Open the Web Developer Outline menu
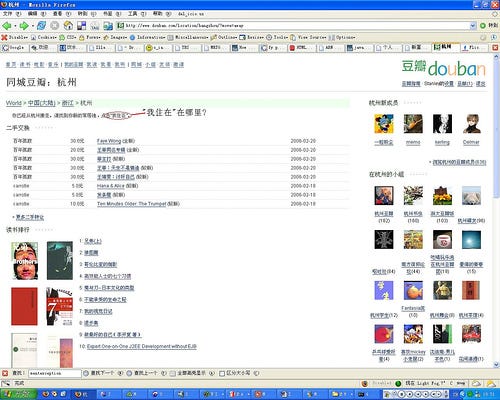The image size is (500, 400). pyautogui.click(x=224, y=37)
